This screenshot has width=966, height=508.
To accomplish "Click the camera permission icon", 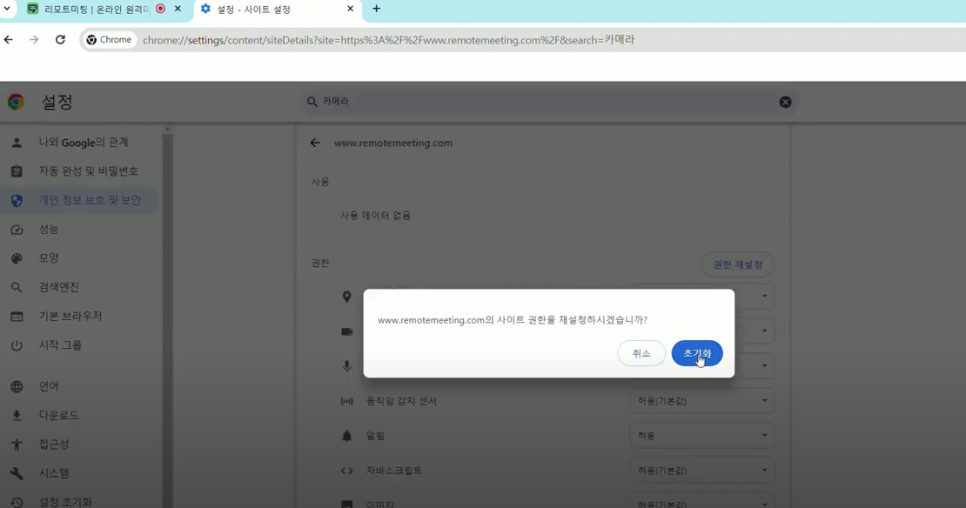I will (347, 331).
